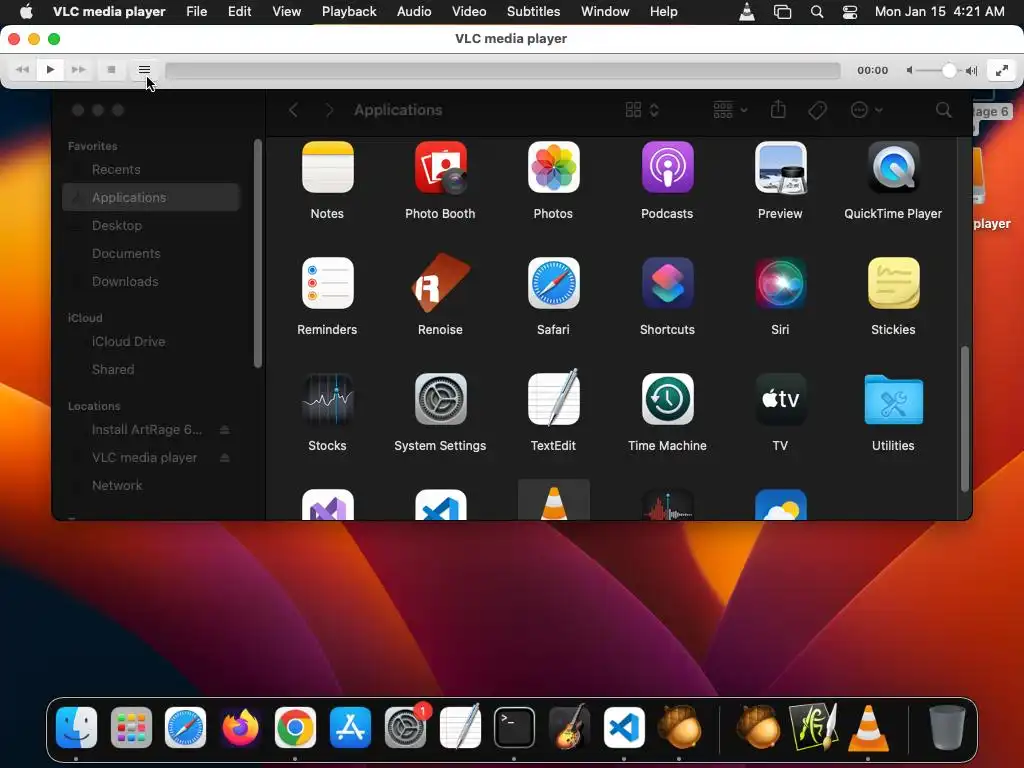Open Control Center in menu bar
The image size is (1024, 768).
pos(850,12)
